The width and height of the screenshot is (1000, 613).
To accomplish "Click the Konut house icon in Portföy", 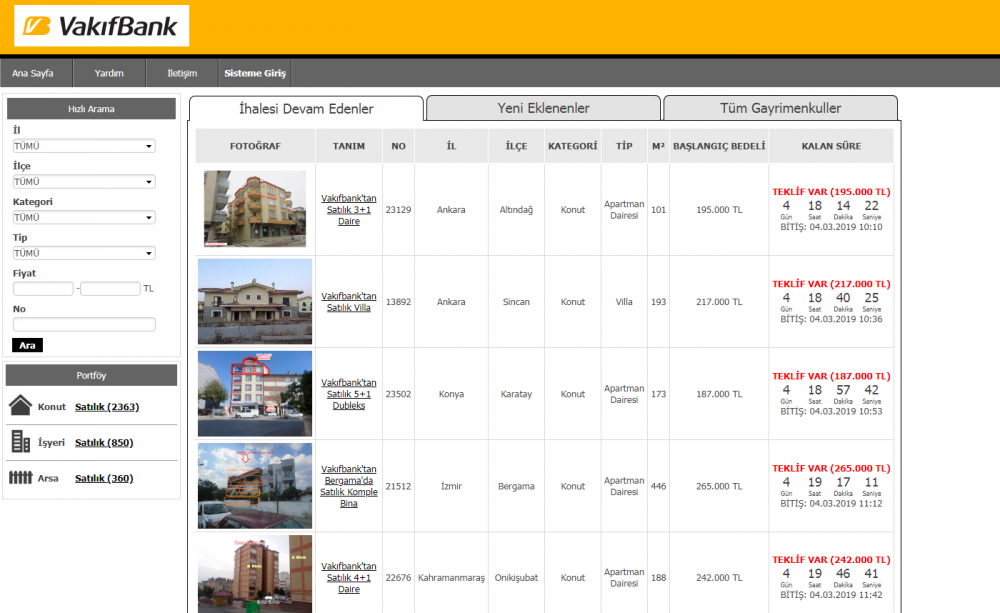I will pos(20,406).
